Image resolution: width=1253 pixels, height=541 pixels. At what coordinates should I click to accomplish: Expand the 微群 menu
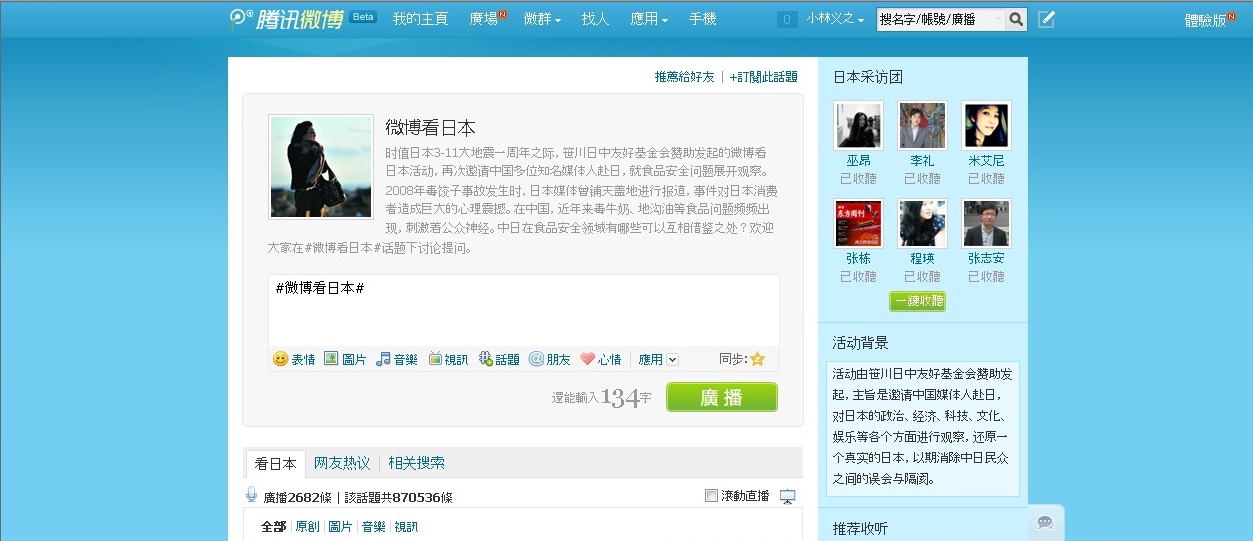[x=542, y=19]
